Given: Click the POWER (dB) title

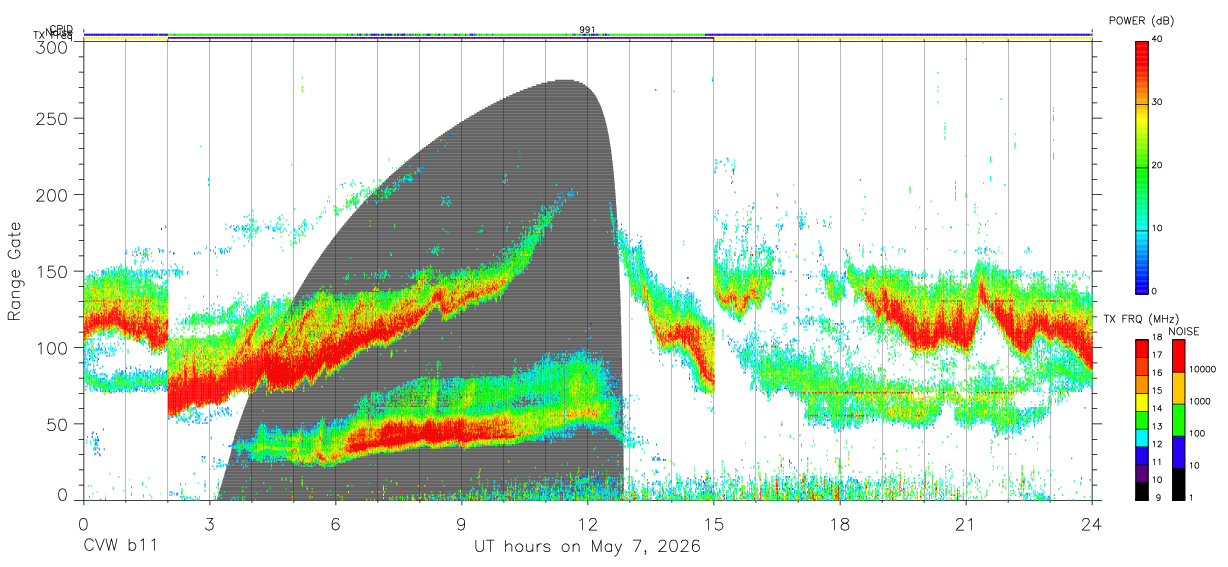Looking at the screenshot, I should tap(1140, 20).
